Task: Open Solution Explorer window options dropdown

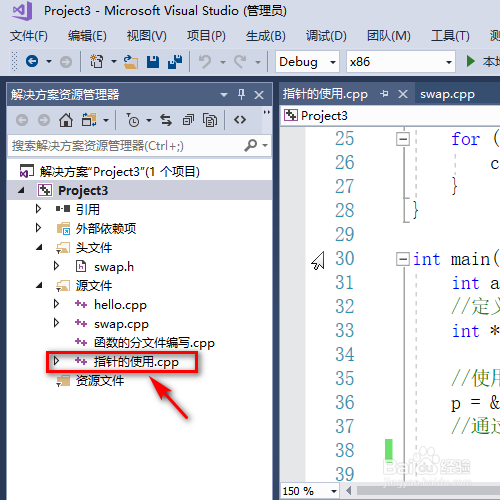Action: coord(224,95)
